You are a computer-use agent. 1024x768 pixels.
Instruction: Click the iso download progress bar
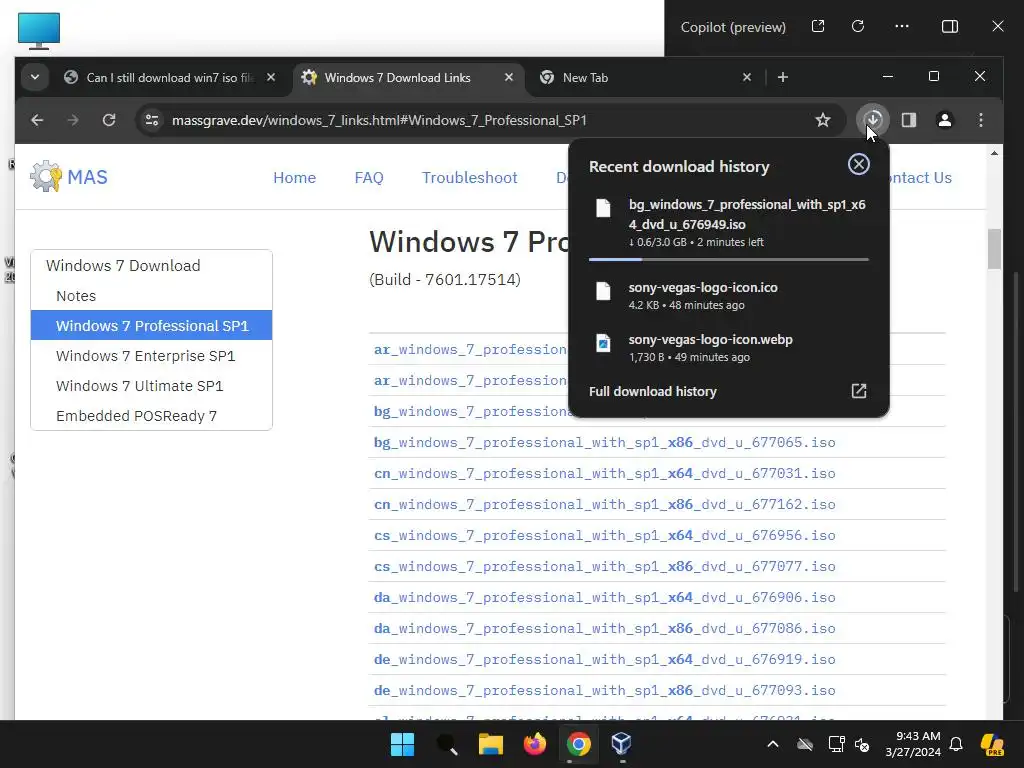click(x=729, y=259)
